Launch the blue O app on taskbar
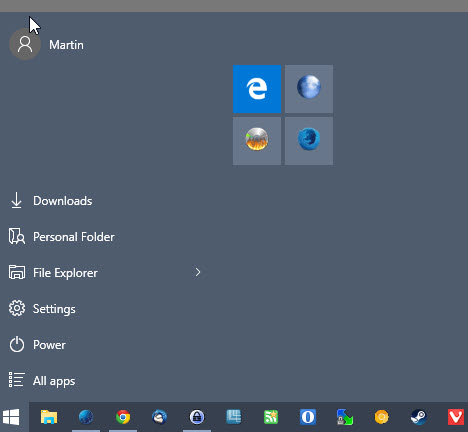The image size is (468, 432). tap(308, 417)
